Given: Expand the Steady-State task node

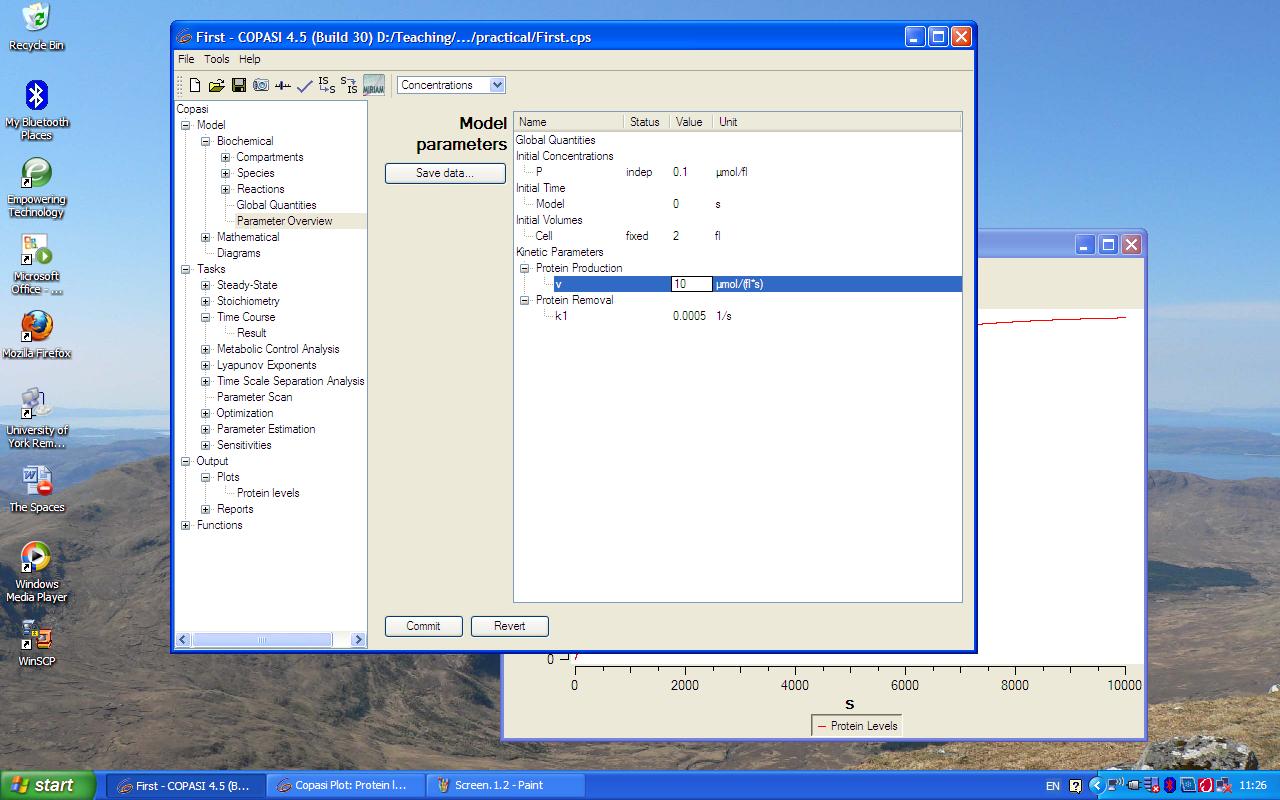Looking at the screenshot, I should pos(206,285).
